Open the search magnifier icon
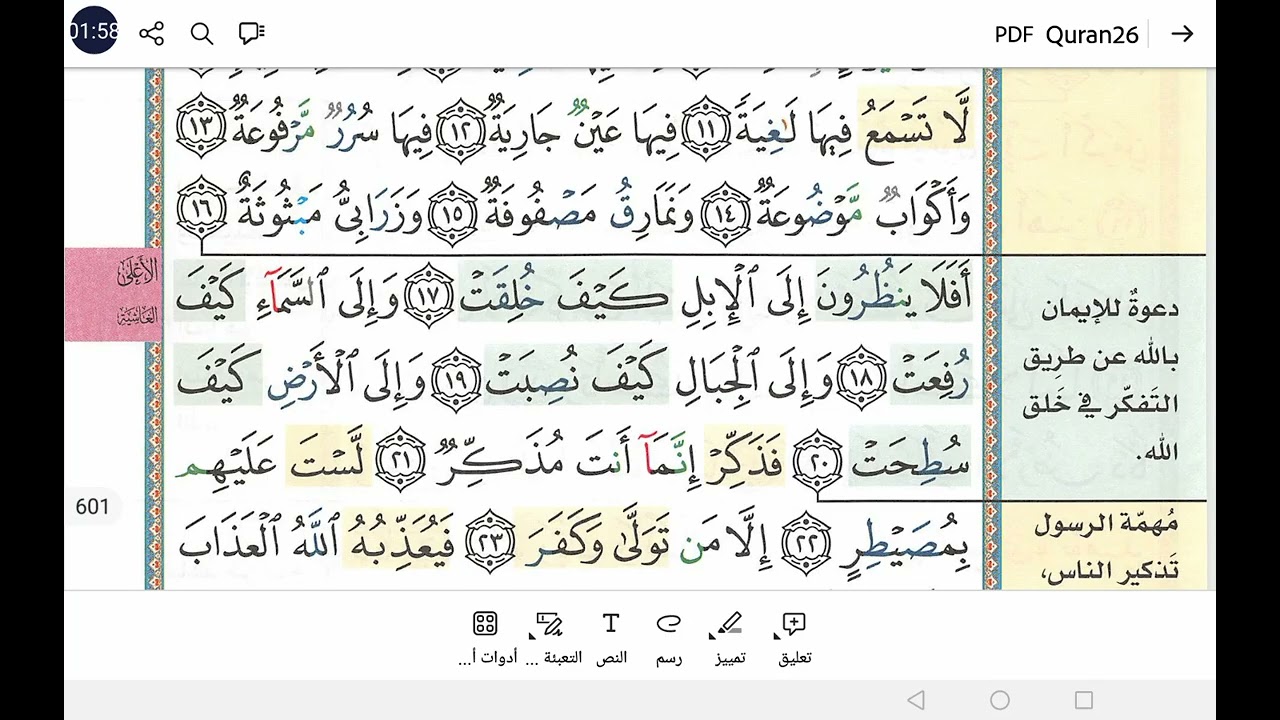1280x720 pixels. [x=202, y=34]
